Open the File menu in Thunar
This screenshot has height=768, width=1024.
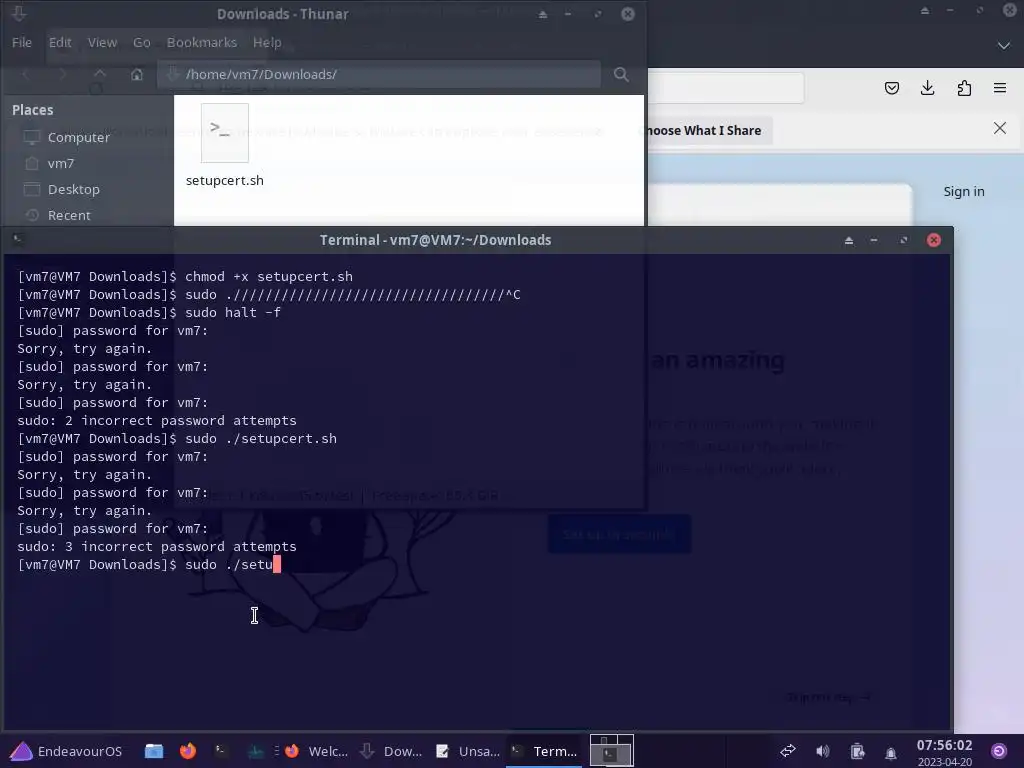pos(22,42)
